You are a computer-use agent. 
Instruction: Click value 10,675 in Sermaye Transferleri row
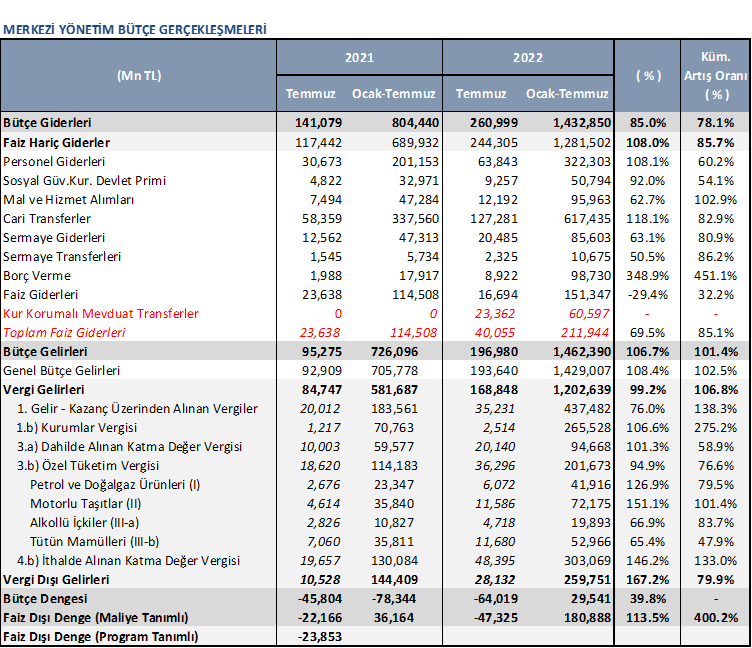(591, 257)
